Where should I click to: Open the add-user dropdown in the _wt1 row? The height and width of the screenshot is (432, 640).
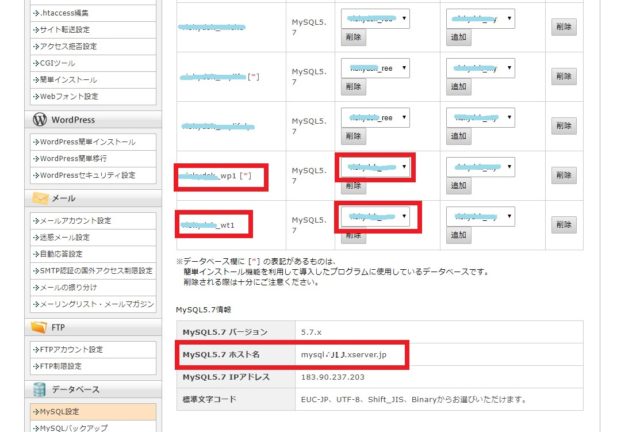[480, 216]
